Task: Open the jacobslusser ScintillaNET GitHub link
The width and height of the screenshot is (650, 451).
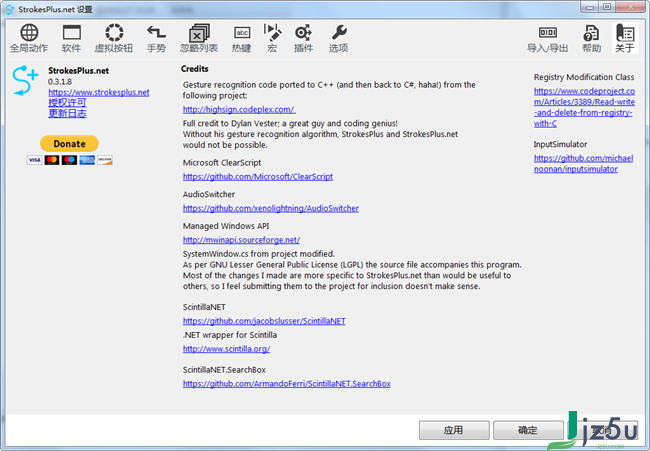Action: [264, 321]
